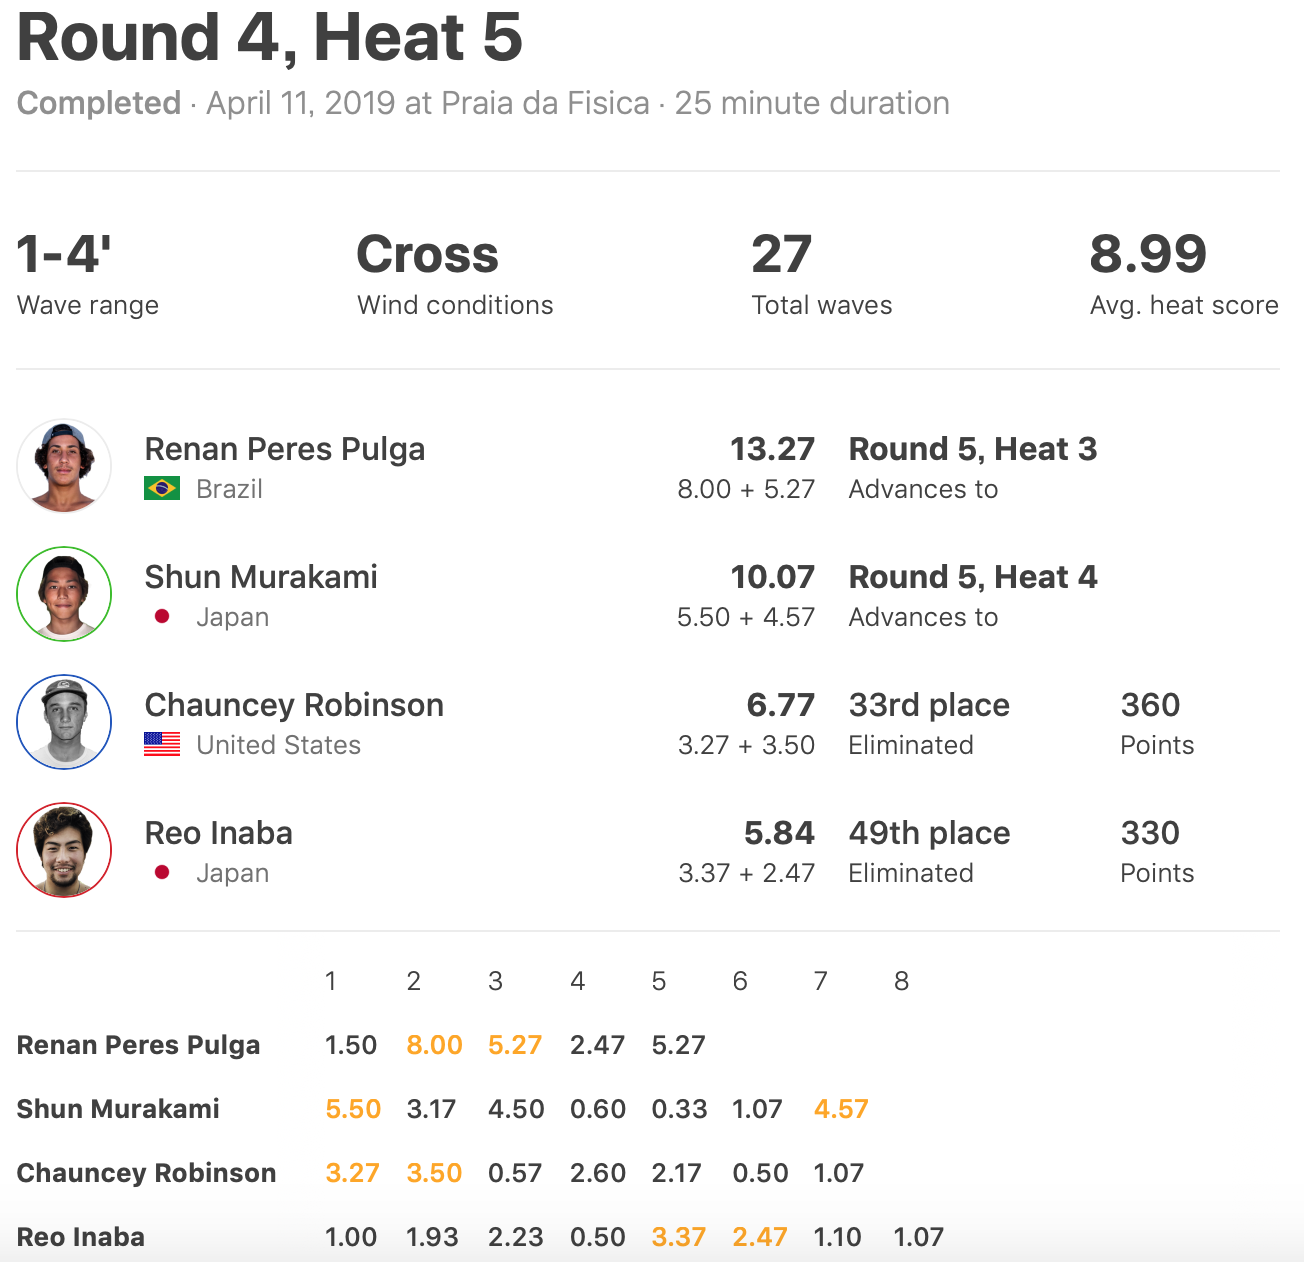Select Renan's 8.00 wave score

click(x=434, y=1045)
